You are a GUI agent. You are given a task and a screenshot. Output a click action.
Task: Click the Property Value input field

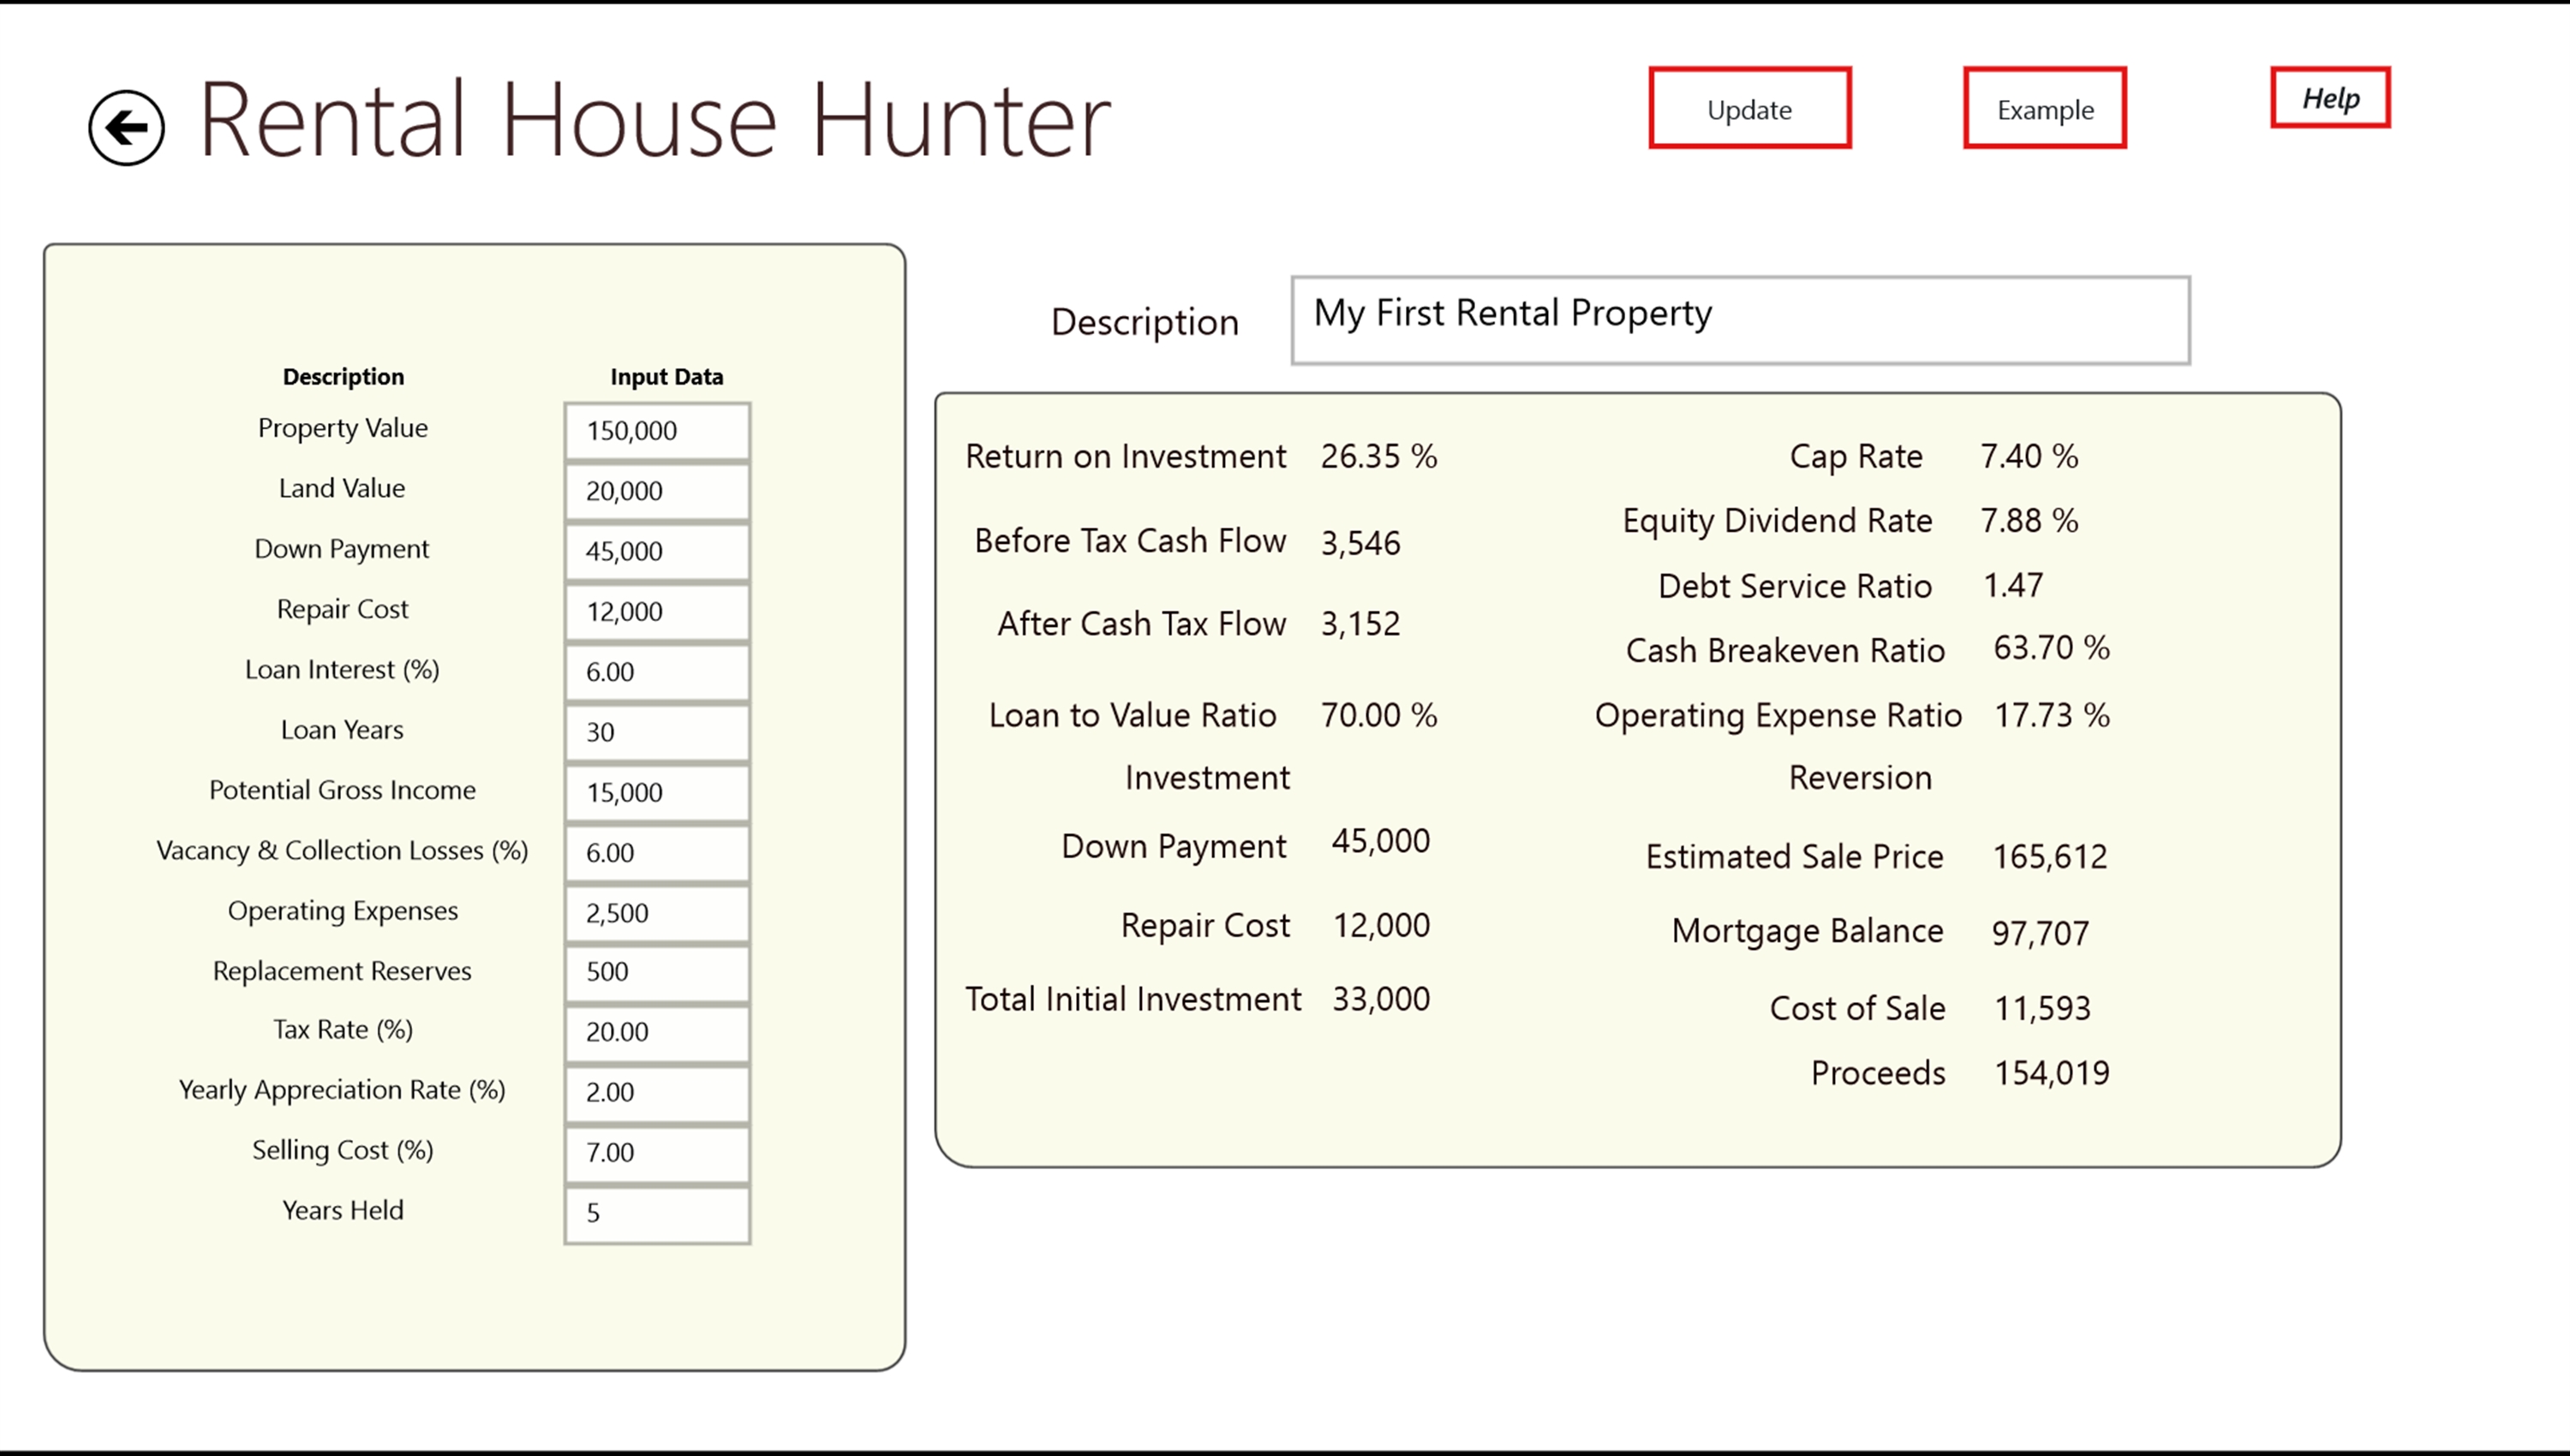(657, 431)
